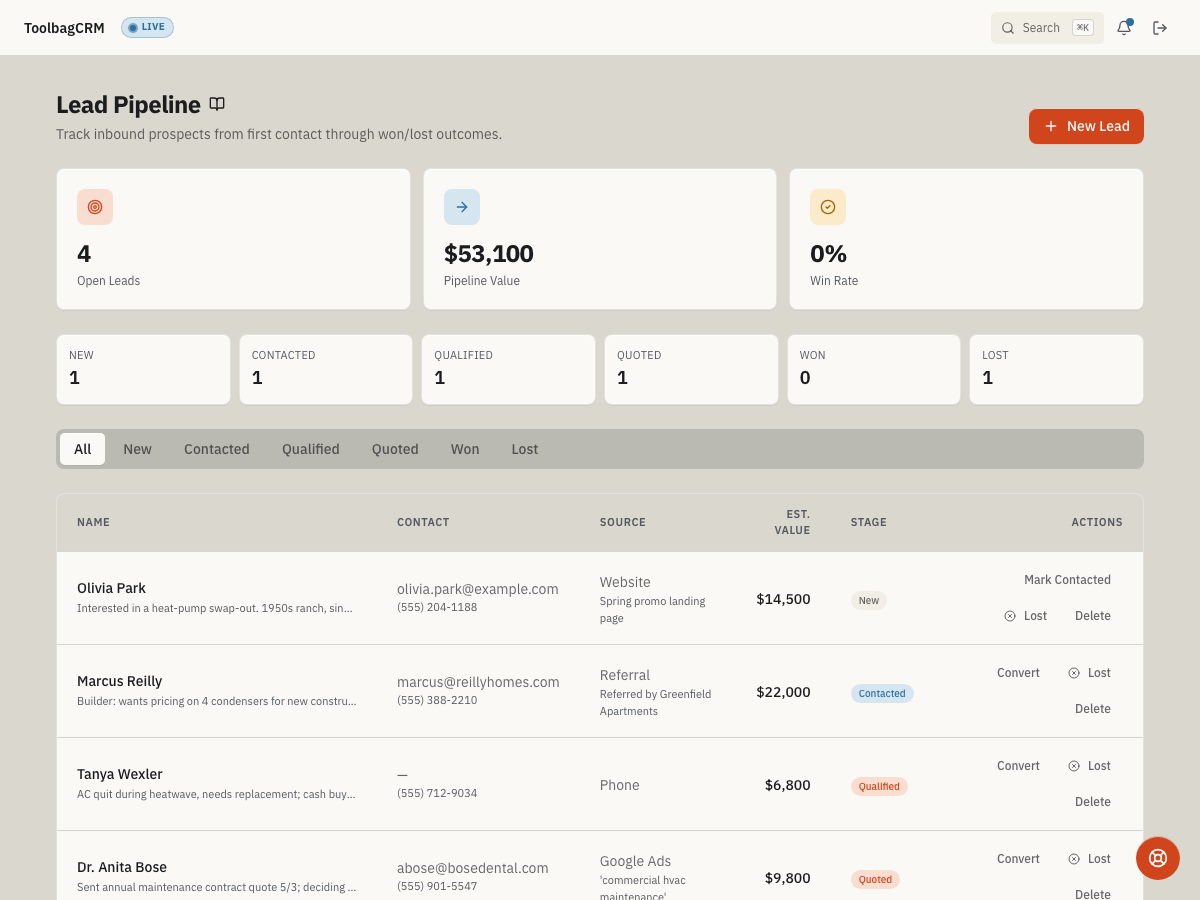The width and height of the screenshot is (1200, 900).
Task: Click abose@bosedental.com email
Action: click(x=473, y=868)
